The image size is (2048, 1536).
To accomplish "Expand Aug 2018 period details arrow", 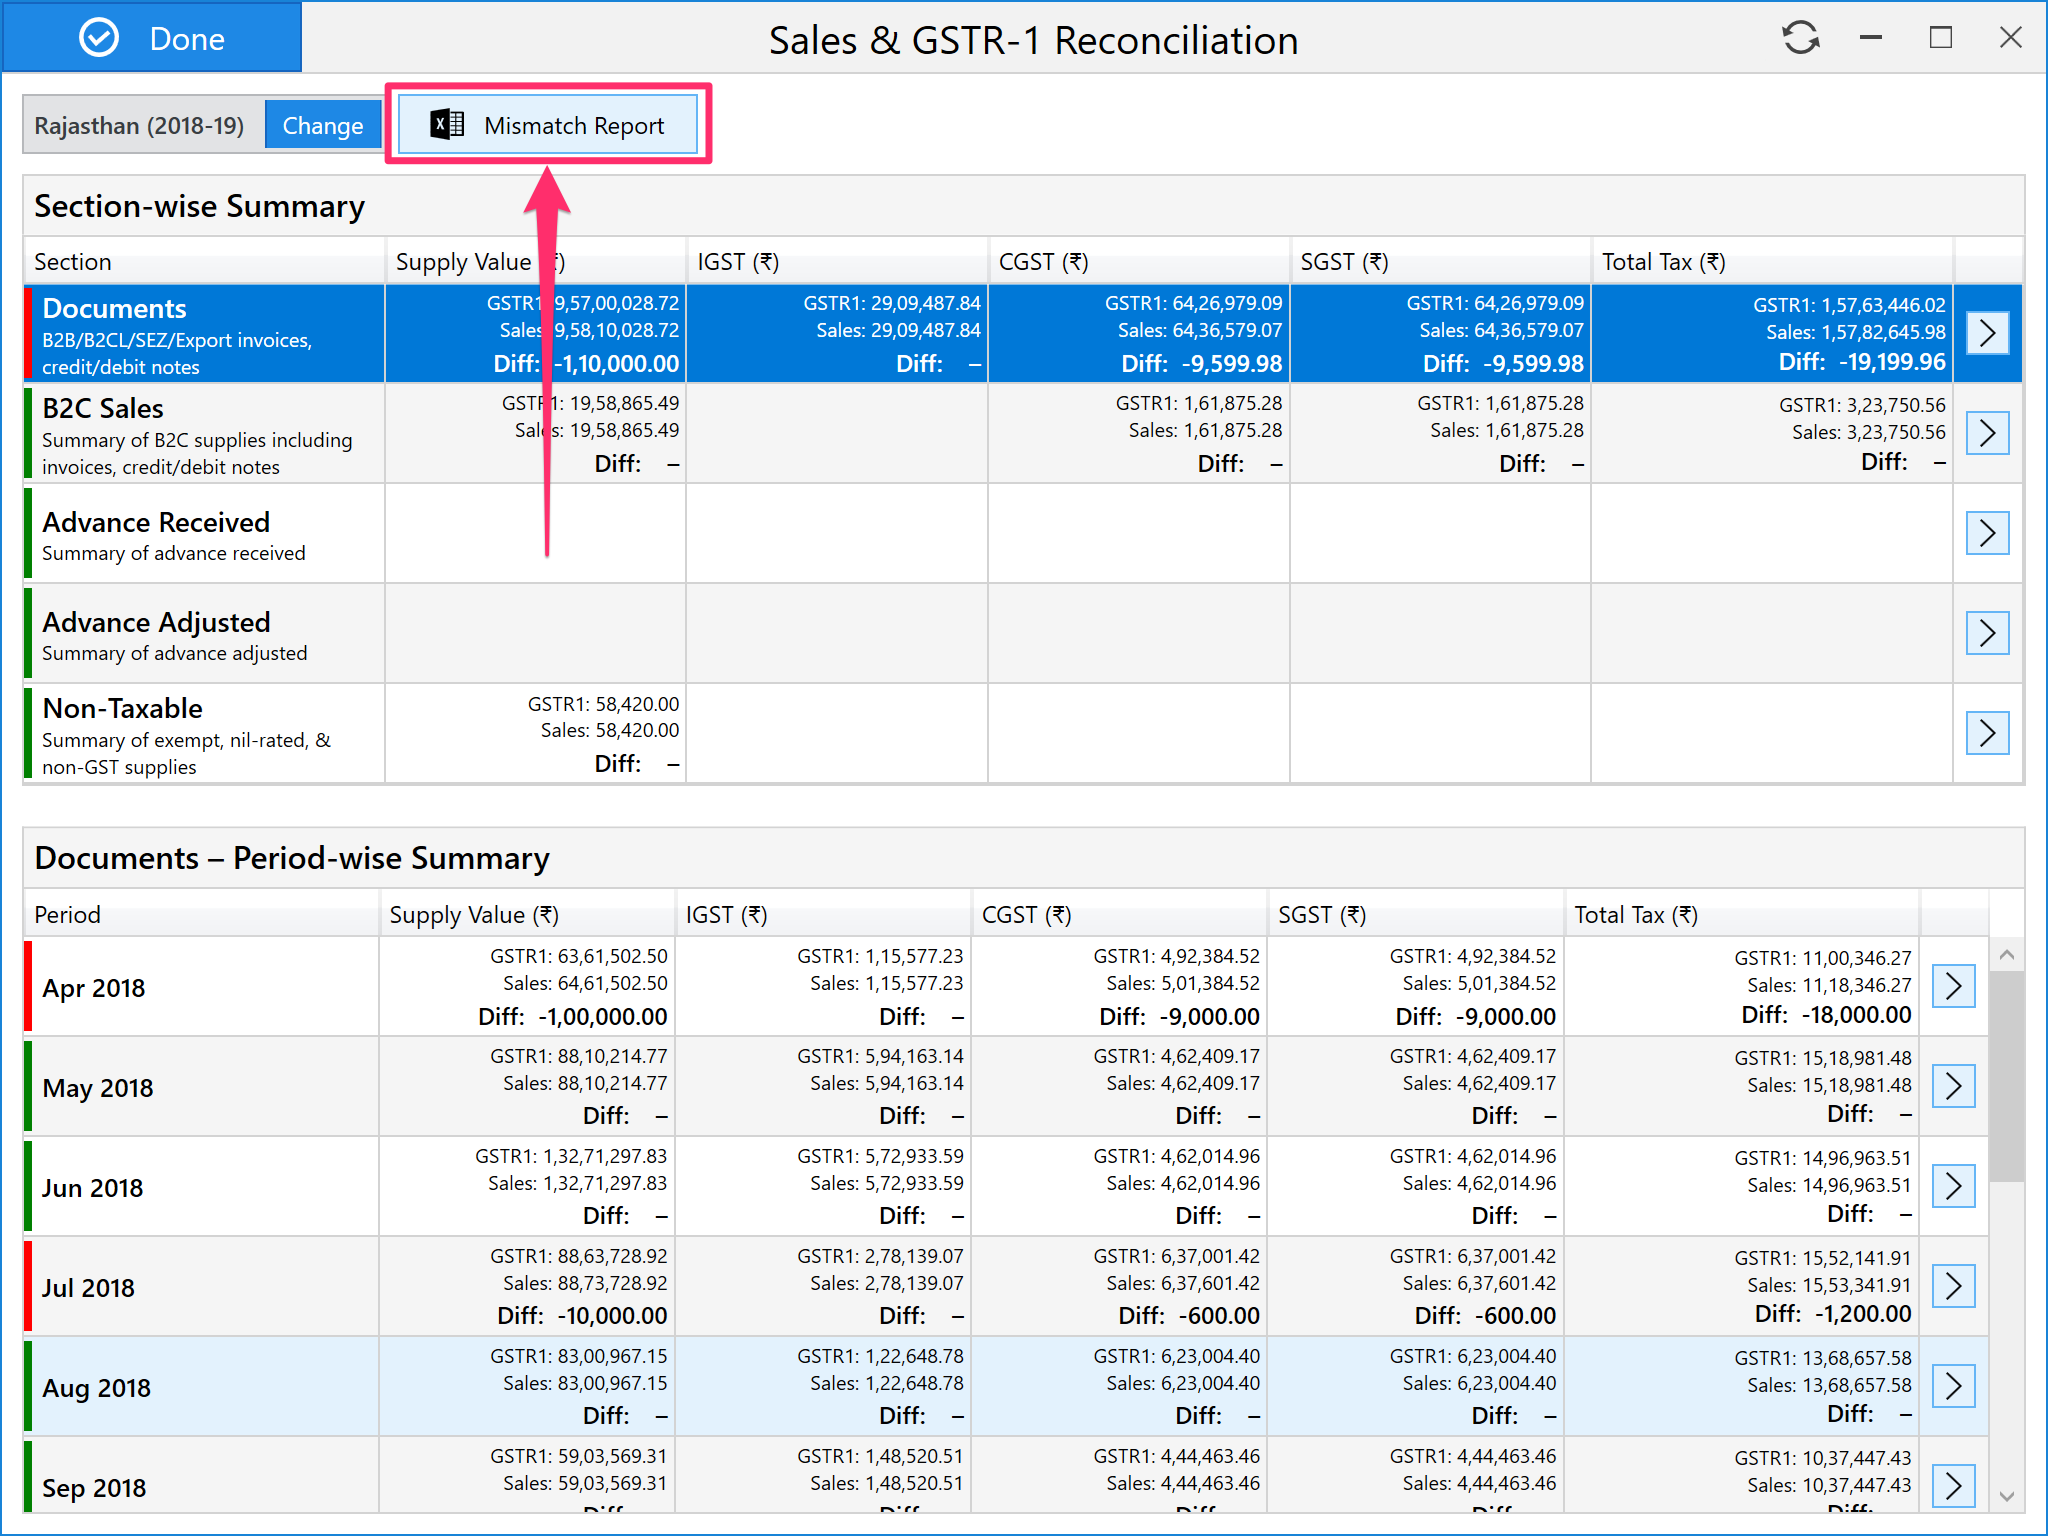I will coord(1953,1386).
